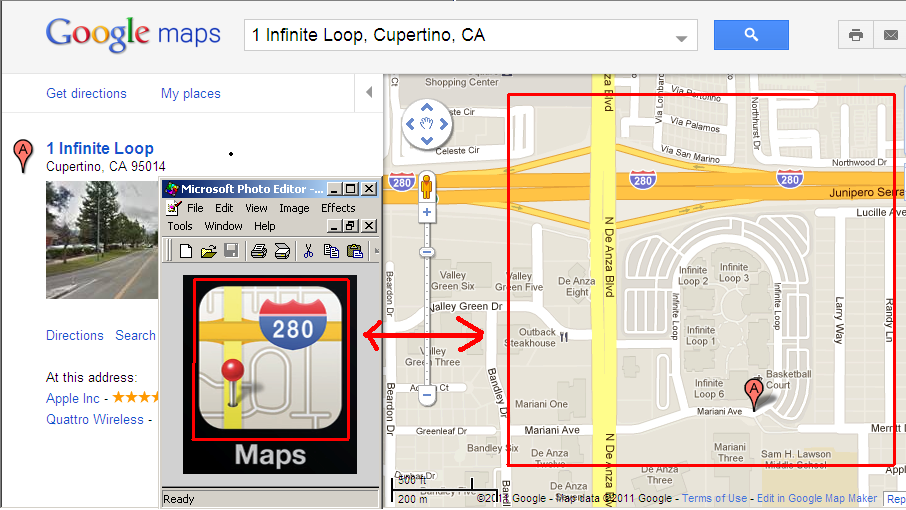Open the Help menu in Photo Editor
Screen dimensions: 906x510
pyautogui.click(x=265, y=226)
